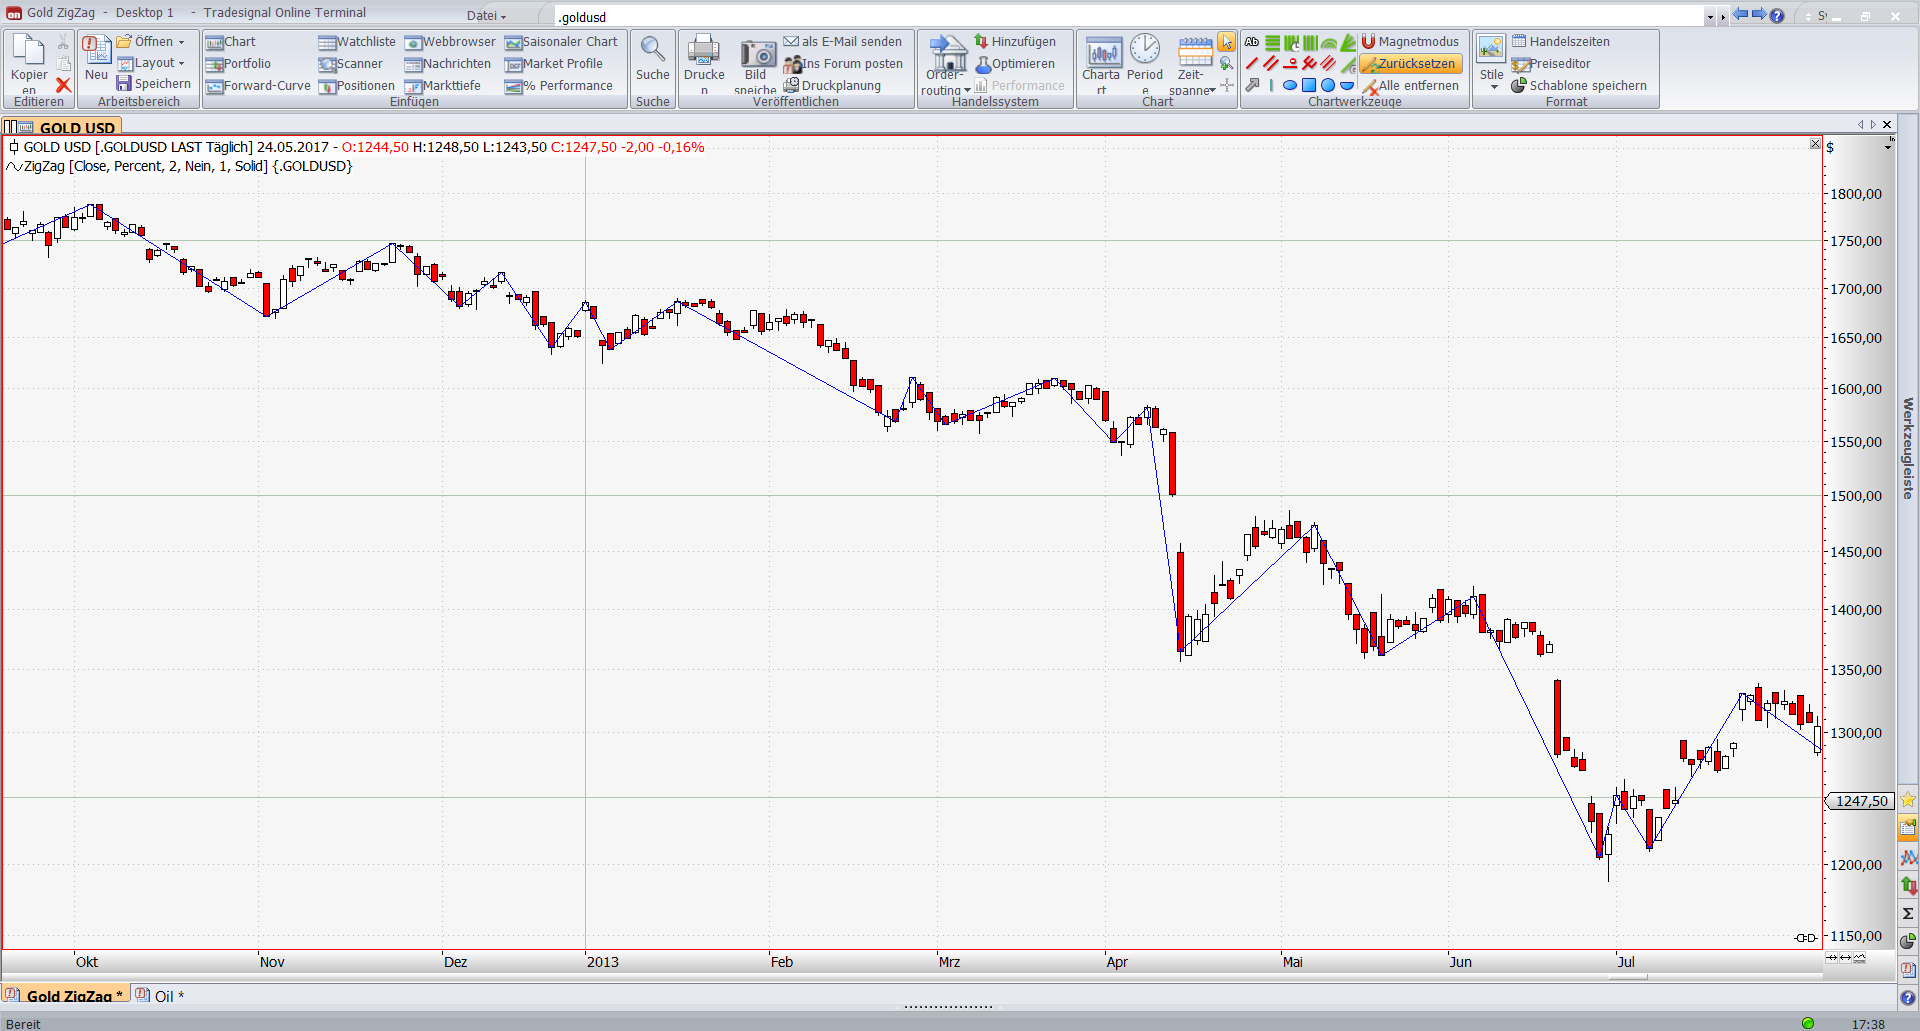Open the Sigma panel in right sidebar
Viewport: 1920px width, 1031px height.
coord(1908,914)
